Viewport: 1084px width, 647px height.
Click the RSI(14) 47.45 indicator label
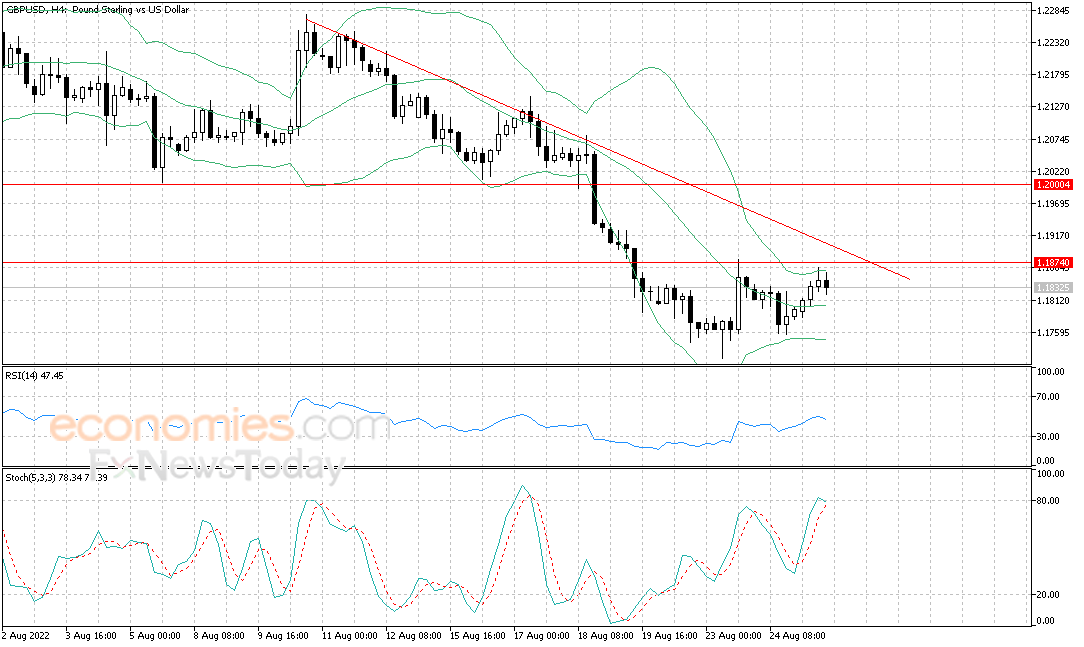(35, 375)
